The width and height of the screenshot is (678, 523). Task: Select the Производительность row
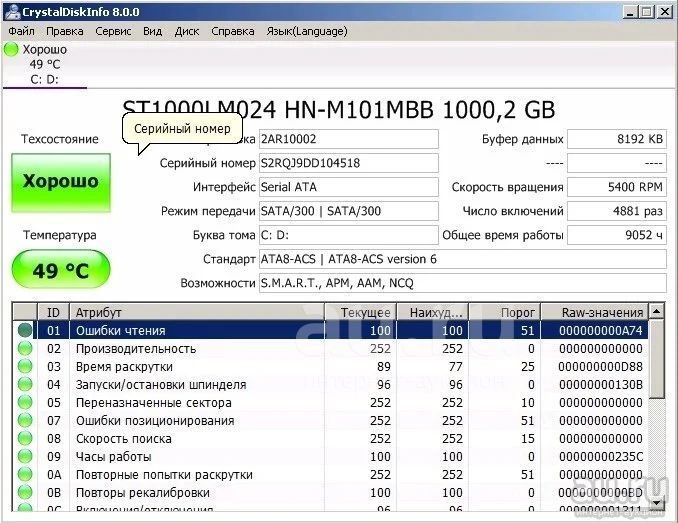point(331,348)
